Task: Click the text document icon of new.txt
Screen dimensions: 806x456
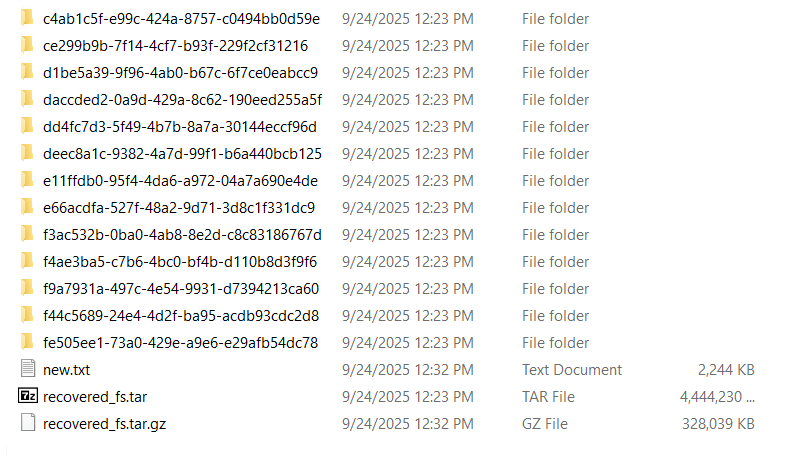Action: (x=27, y=370)
